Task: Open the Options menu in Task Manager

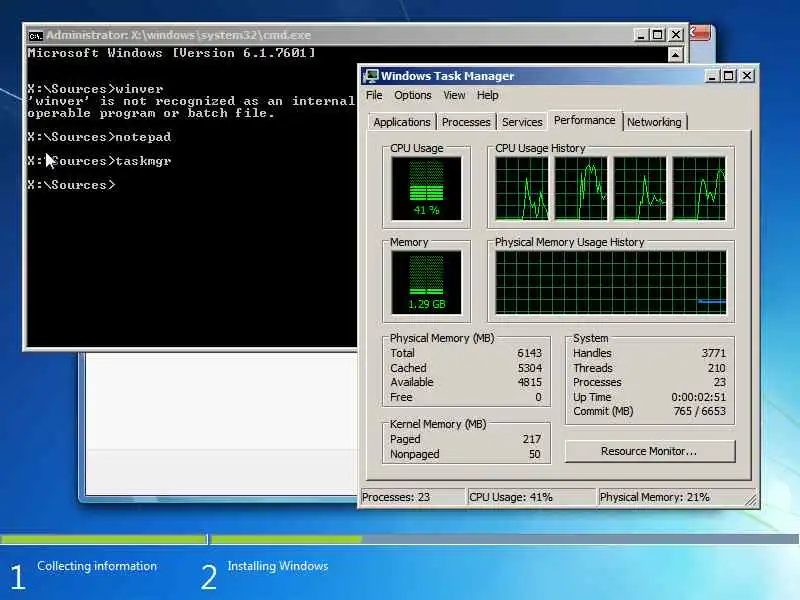Action: tap(412, 95)
